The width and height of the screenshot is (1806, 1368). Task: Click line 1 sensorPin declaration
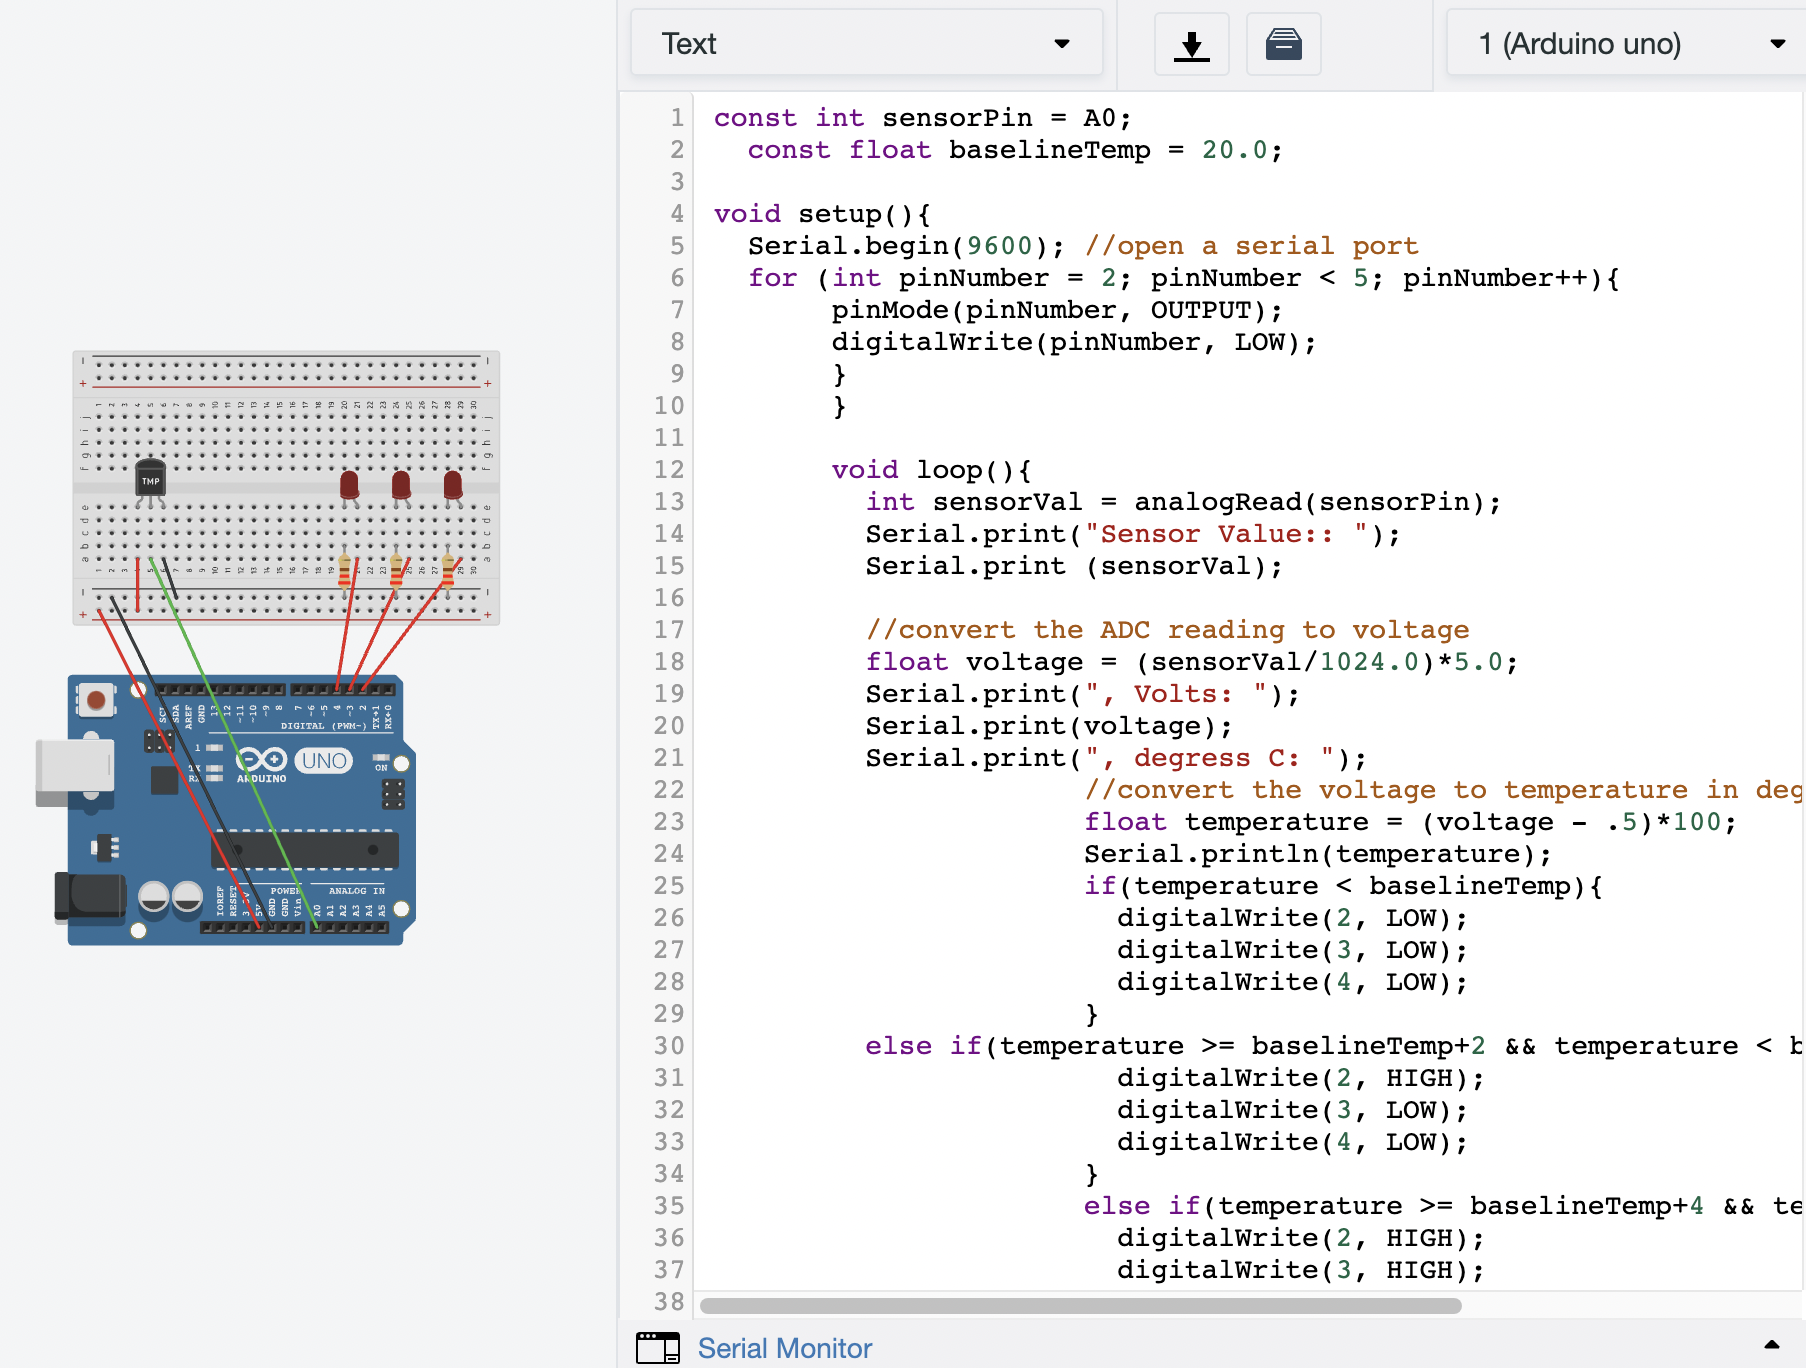click(x=922, y=118)
